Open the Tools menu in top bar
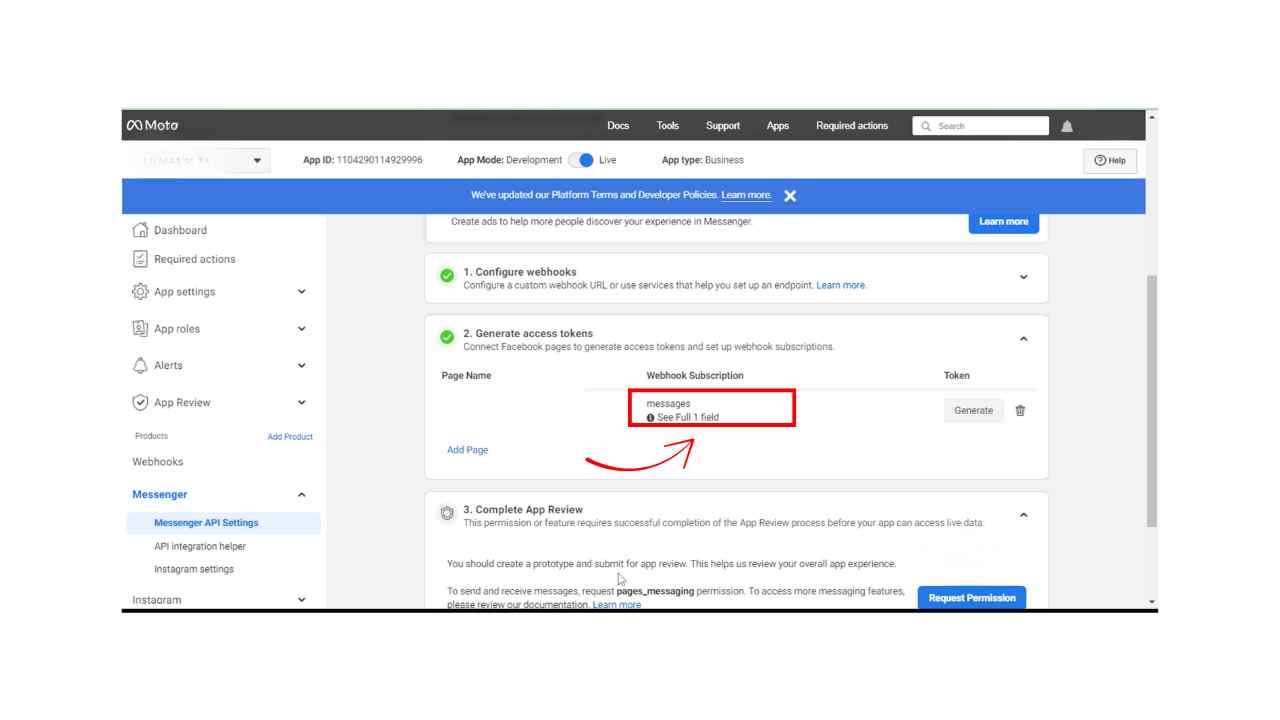1280x720 pixels. [667, 126]
